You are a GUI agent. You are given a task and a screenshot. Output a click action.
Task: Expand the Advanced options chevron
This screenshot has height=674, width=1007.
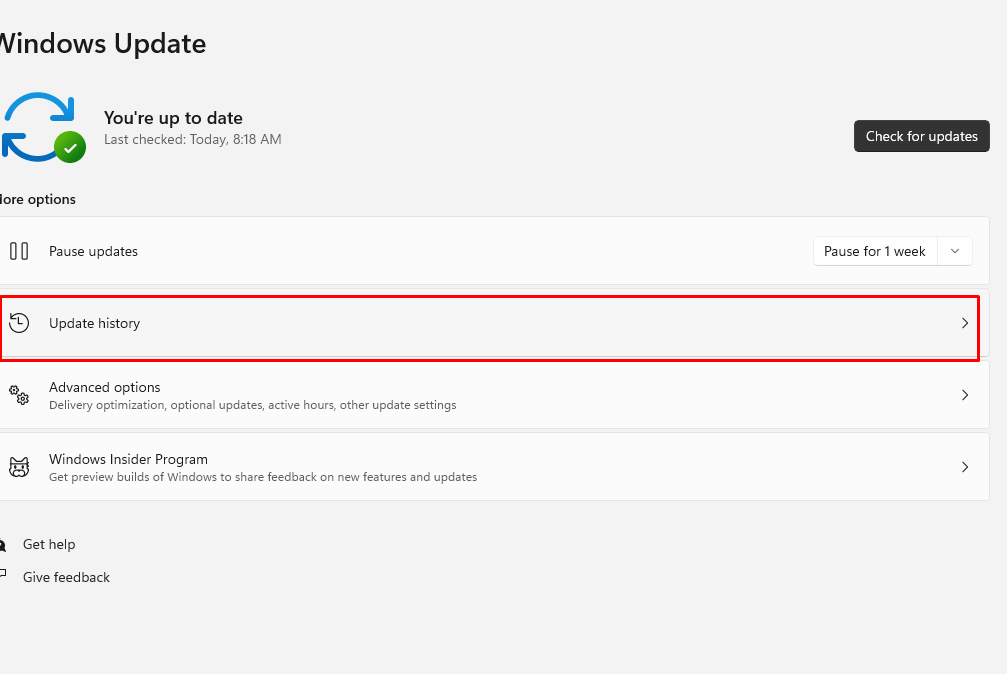click(x=965, y=395)
